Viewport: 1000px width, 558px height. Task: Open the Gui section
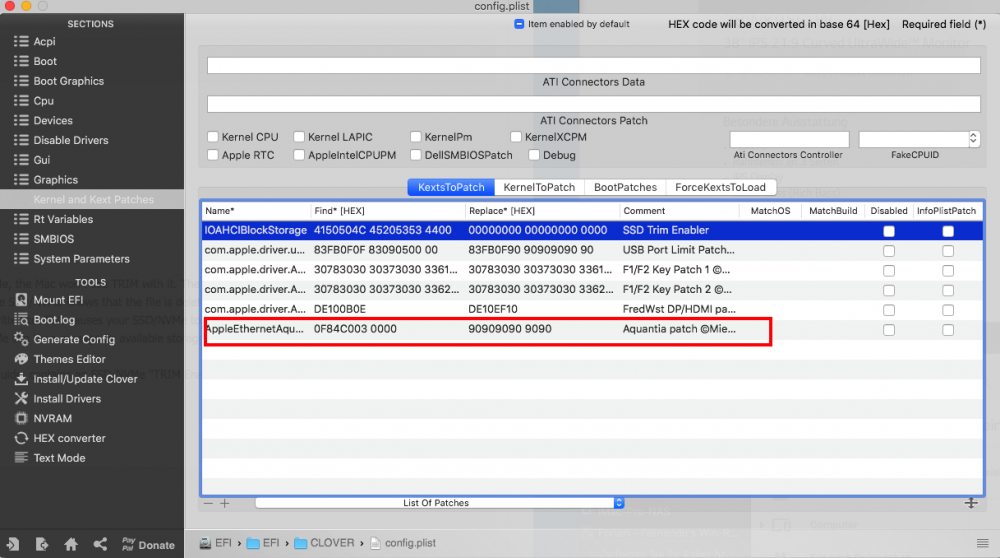pyautogui.click(x=41, y=160)
